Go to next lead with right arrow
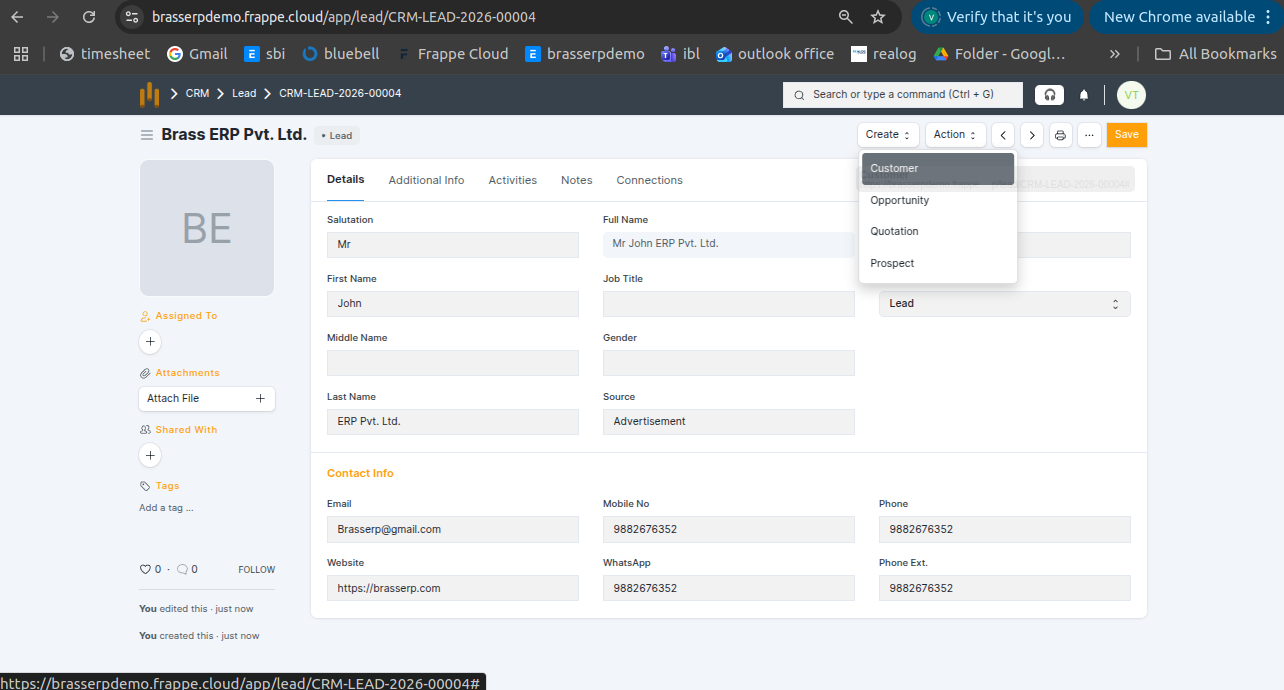The width and height of the screenshot is (1284, 690). 1032,135
